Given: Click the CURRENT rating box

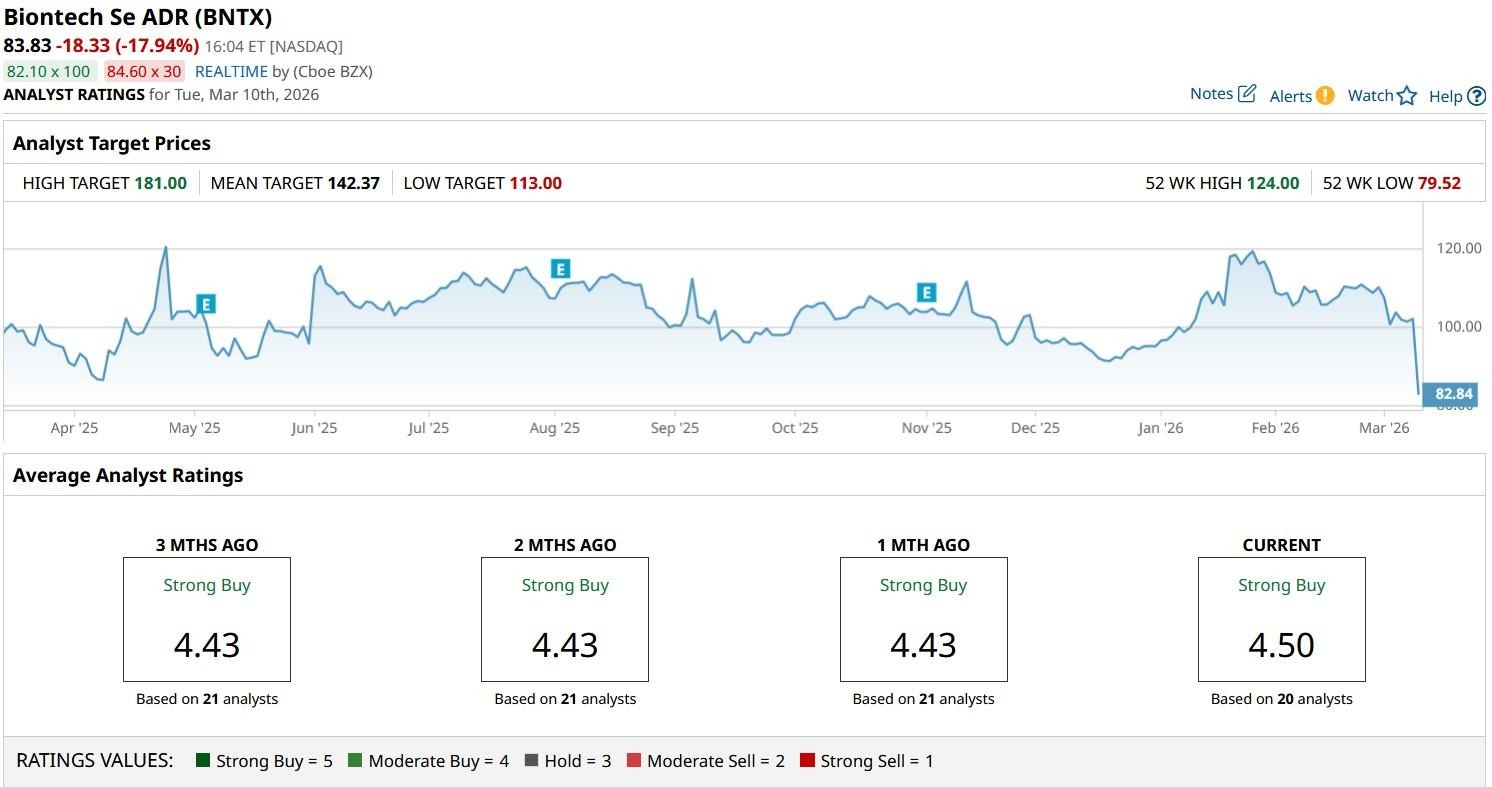Looking at the screenshot, I should tap(1282, 620).
